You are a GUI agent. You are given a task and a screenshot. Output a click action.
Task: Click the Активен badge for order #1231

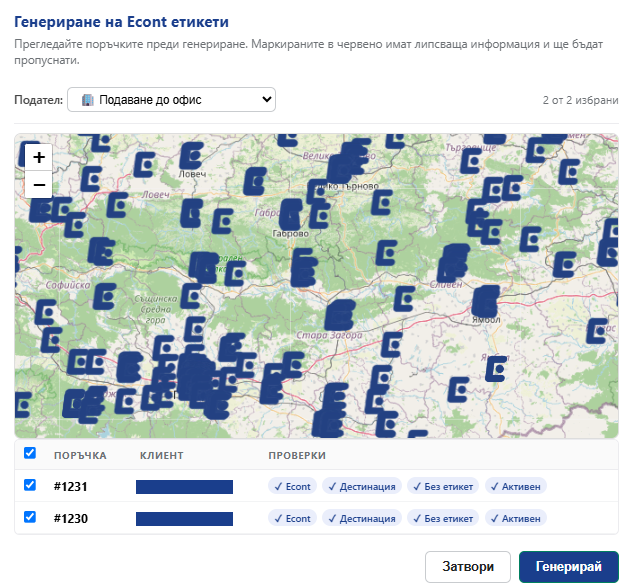point(516,486)
